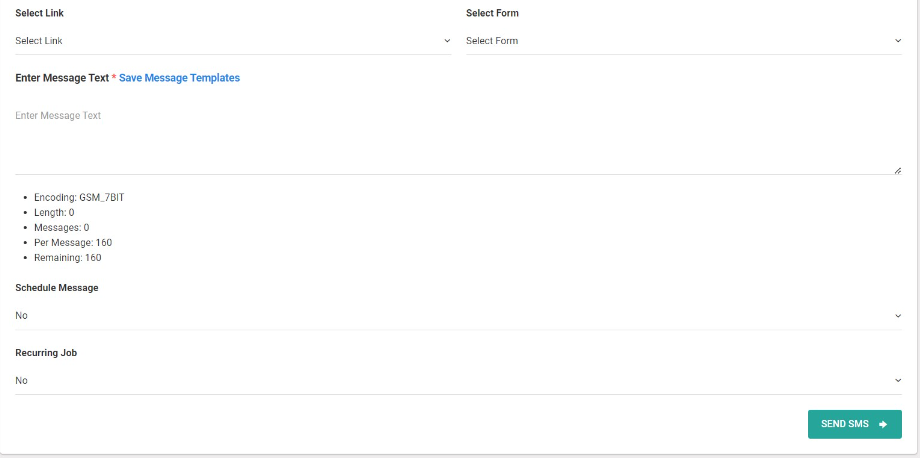Click the Save Message Templates link
This screenshot has height=458, width=920.
point(180,78)
